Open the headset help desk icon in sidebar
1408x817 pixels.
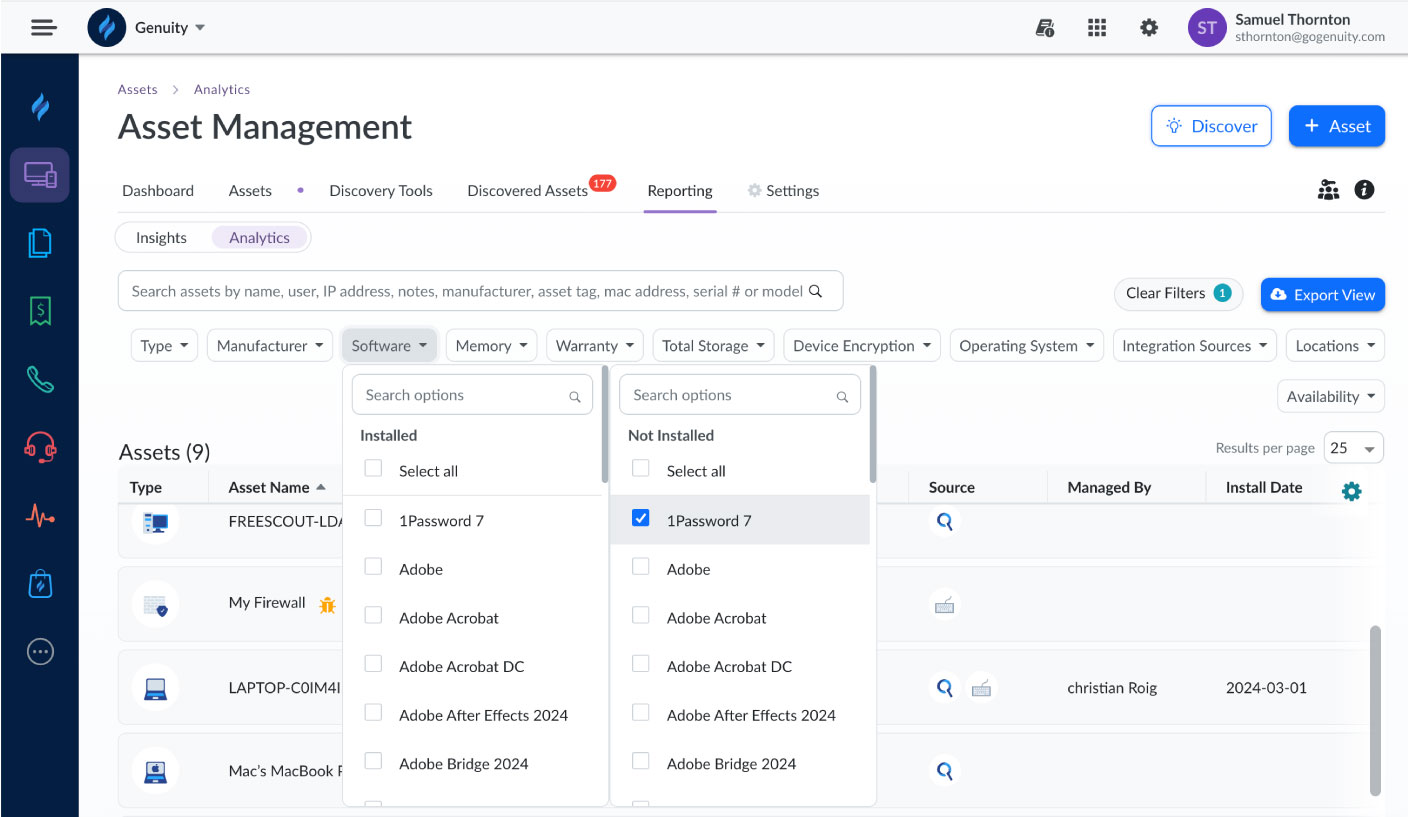[x=40, y=447]
